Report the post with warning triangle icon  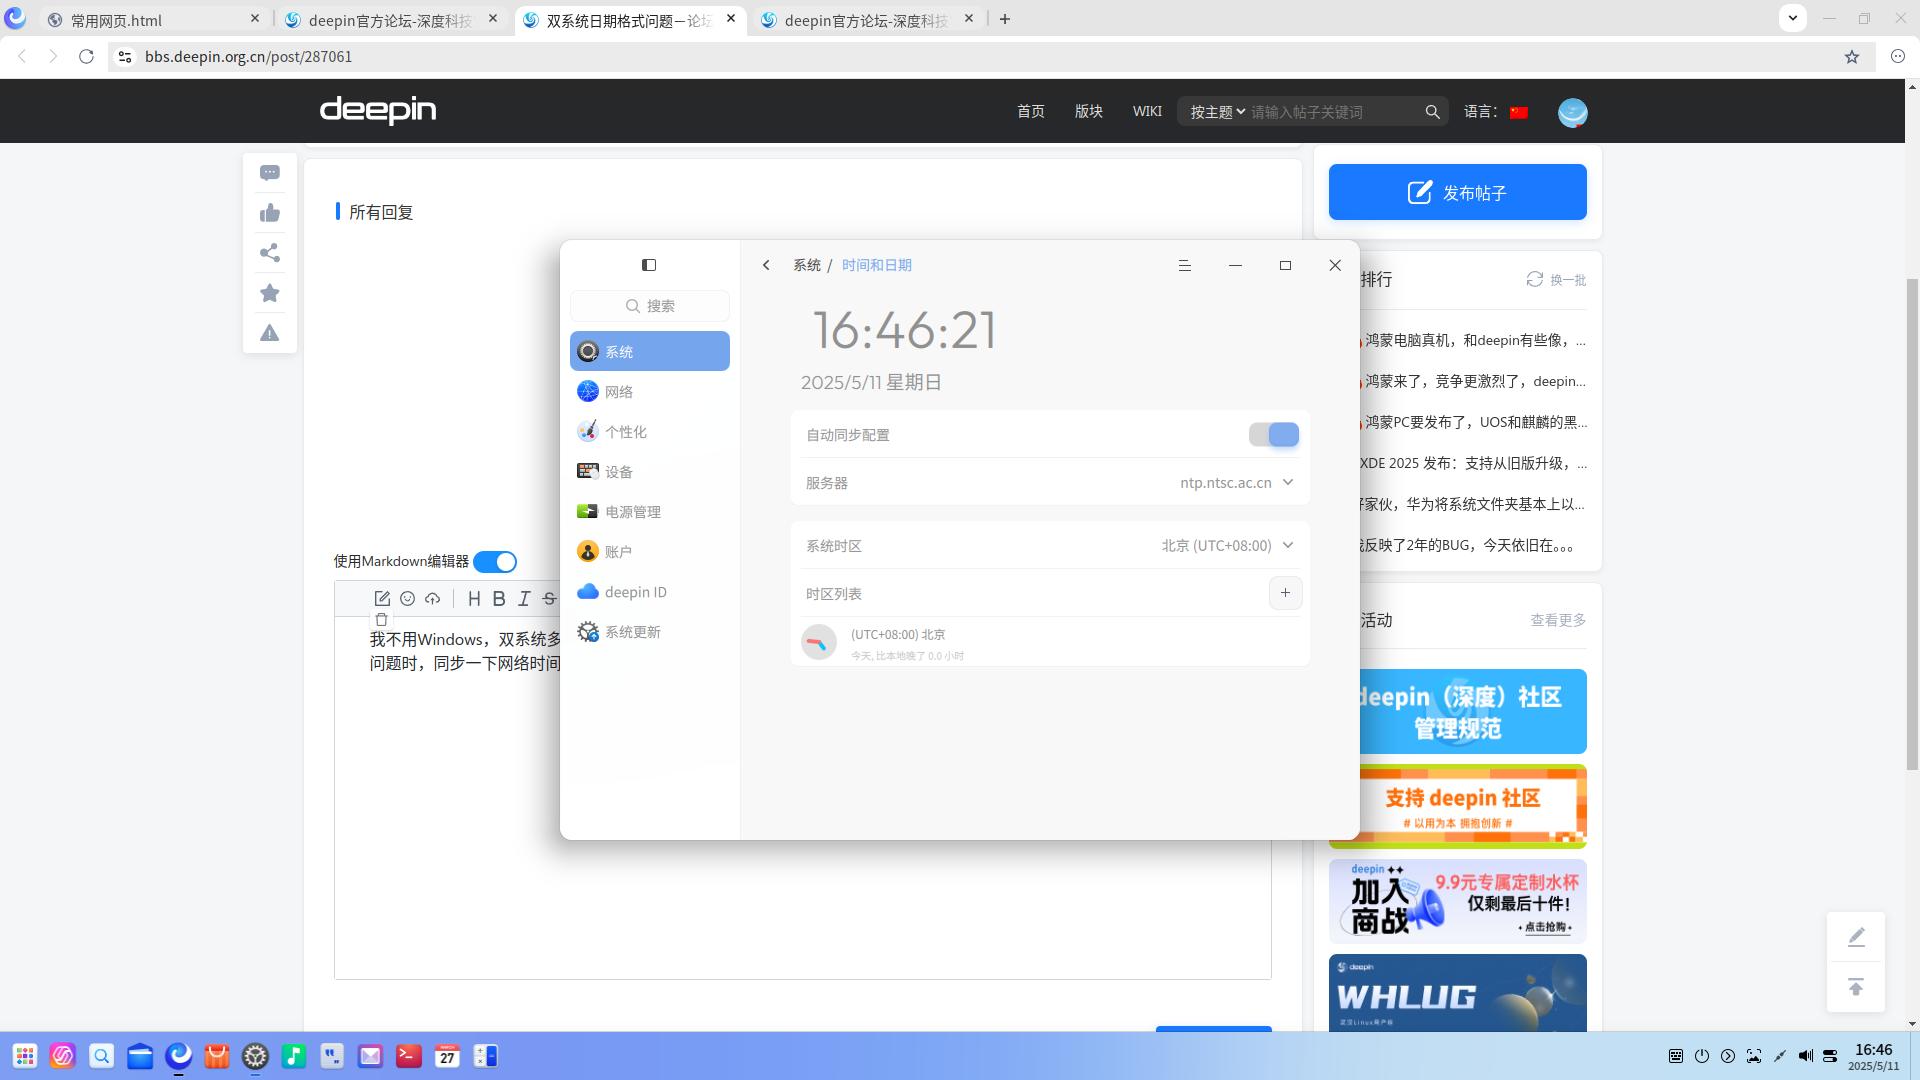[270, 333]
